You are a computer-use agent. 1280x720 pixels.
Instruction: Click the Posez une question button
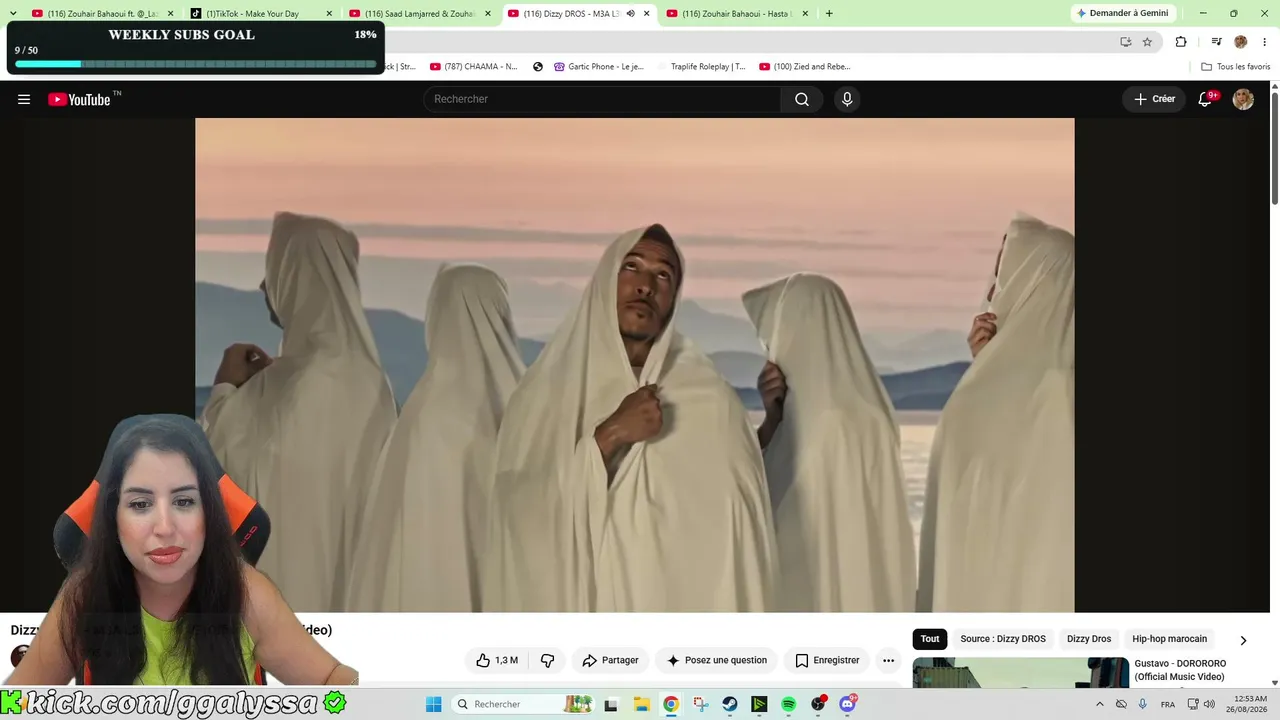point(717,660)
